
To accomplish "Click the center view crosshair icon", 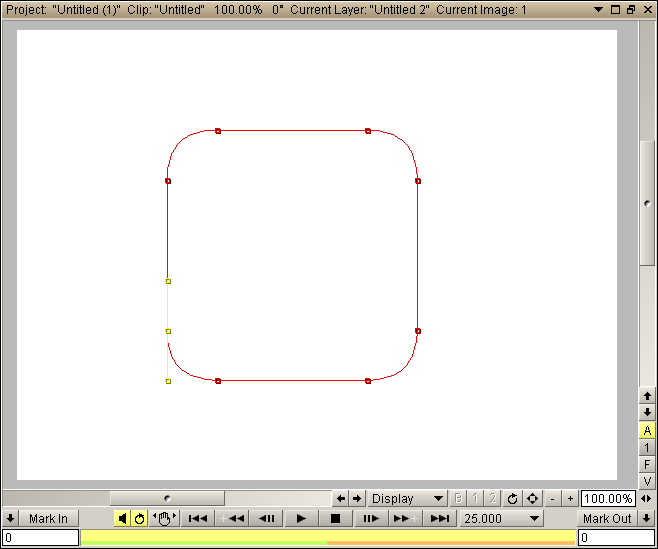I will pyautogui.click(x=532, y=498).
